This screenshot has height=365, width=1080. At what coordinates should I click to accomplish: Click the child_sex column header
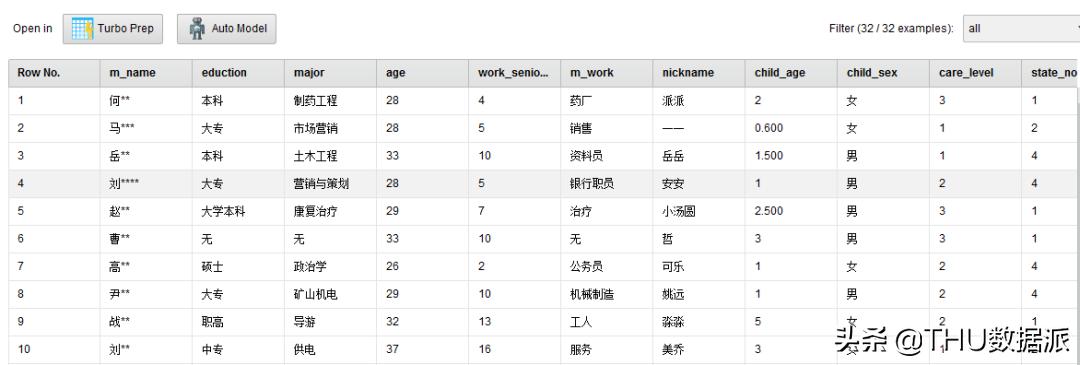pos(884,73)
